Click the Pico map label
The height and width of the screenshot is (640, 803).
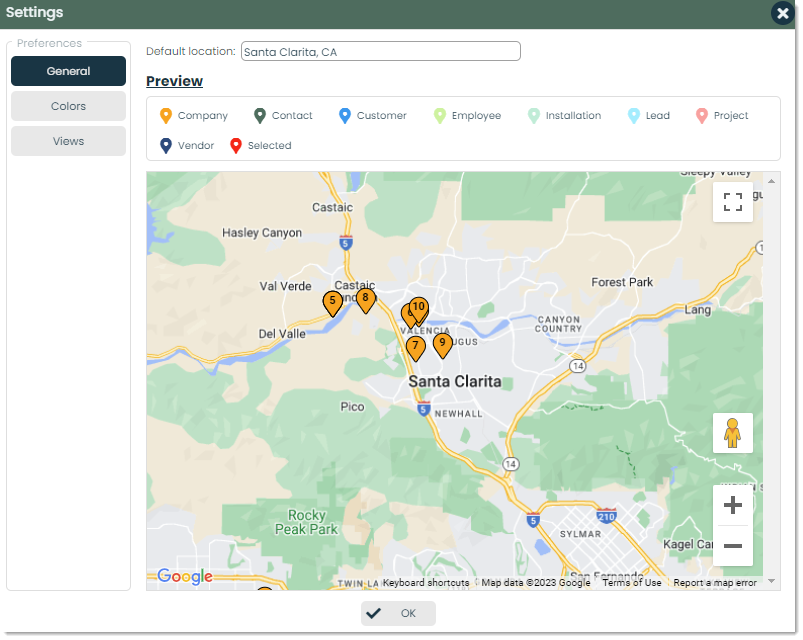[x=352, y=407]
